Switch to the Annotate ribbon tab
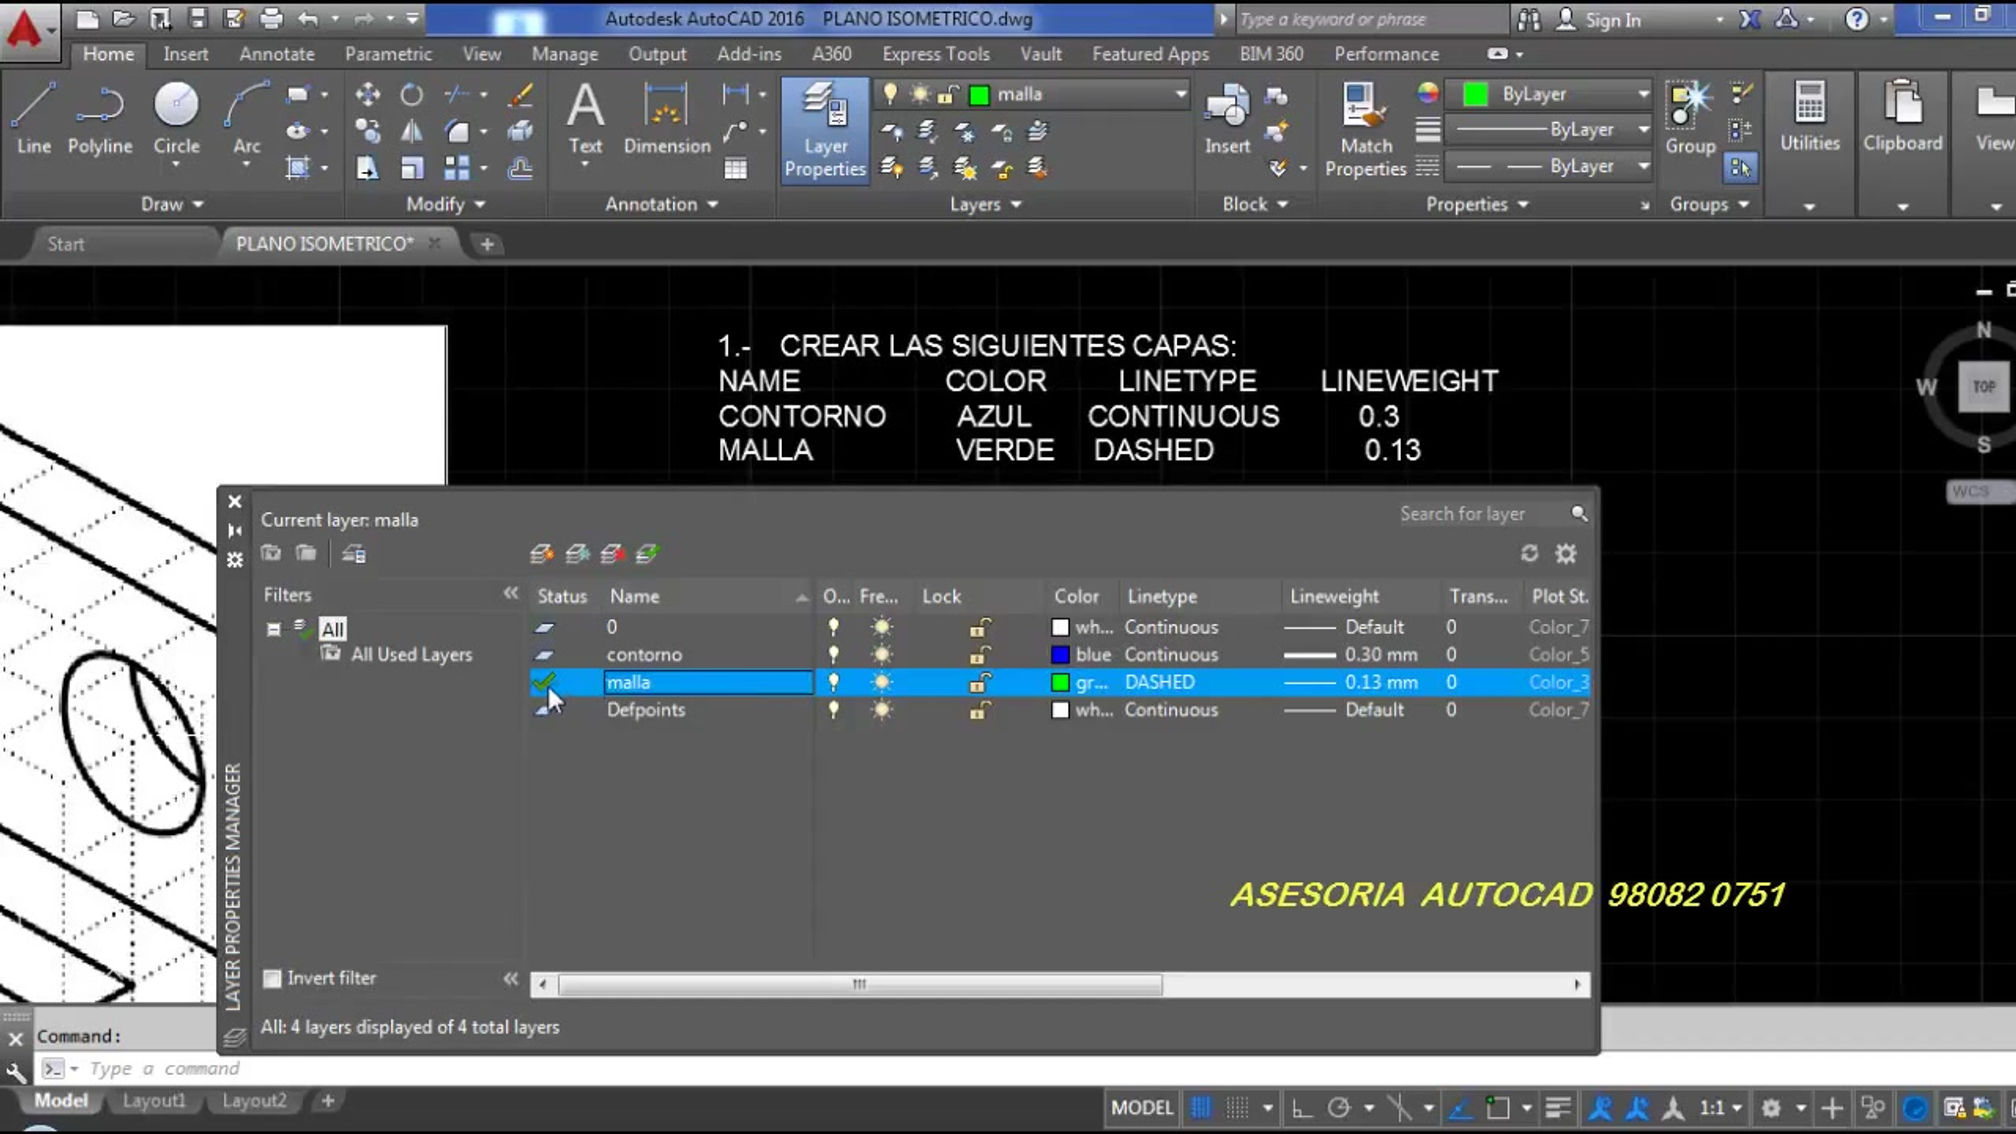2016x1134 pixels. click(277, 54)
